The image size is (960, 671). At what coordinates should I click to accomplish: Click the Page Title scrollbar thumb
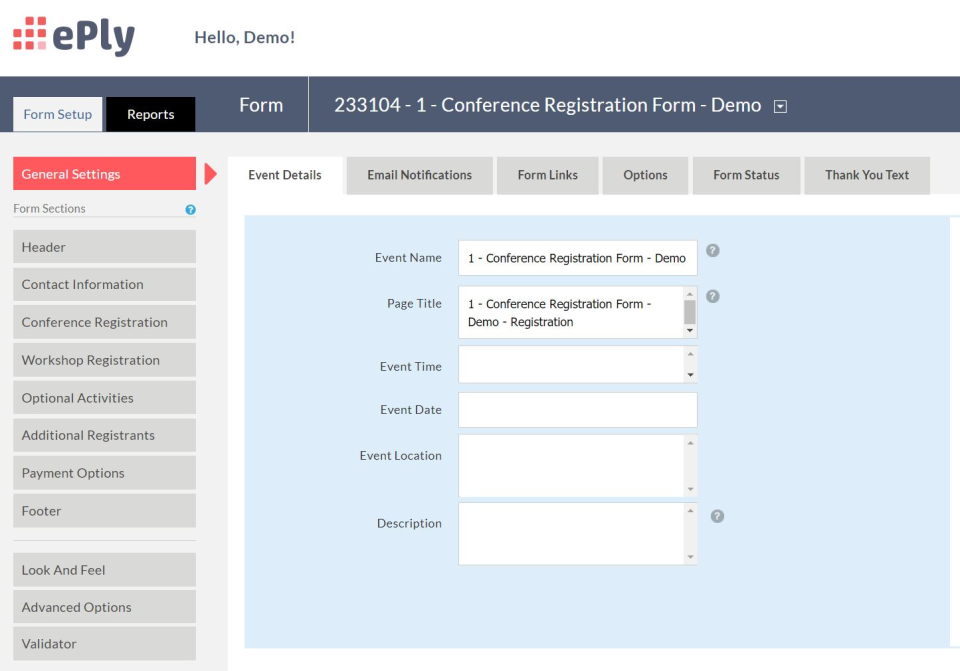coord(690,312)
